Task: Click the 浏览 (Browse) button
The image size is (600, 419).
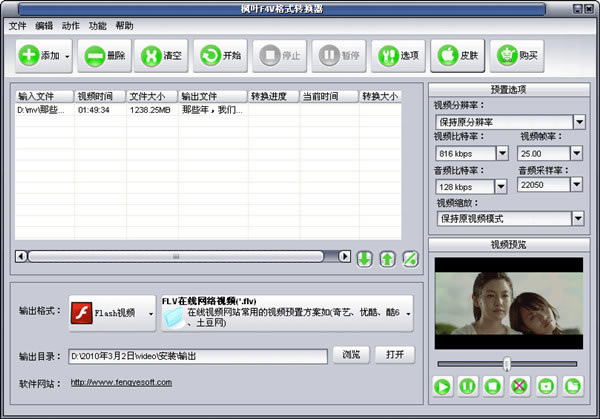Action: tap(351, 355)
